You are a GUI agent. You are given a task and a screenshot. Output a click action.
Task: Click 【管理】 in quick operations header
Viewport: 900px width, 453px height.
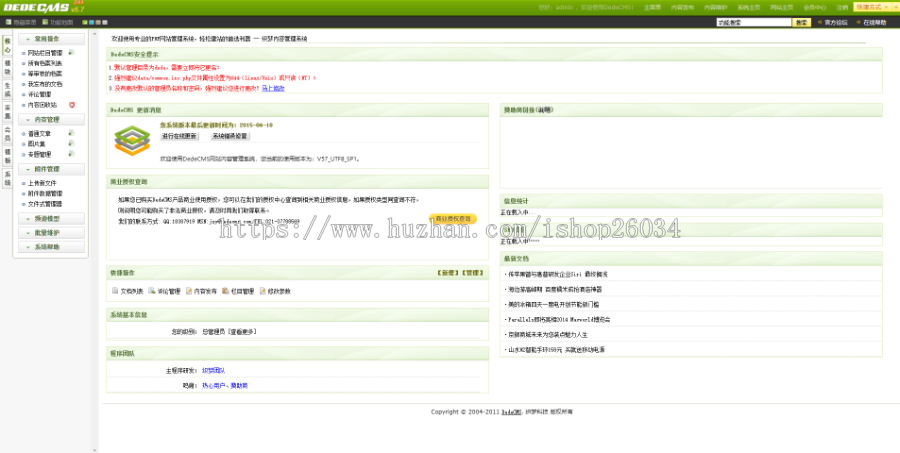pyautogui.click(x=472, y=273)
